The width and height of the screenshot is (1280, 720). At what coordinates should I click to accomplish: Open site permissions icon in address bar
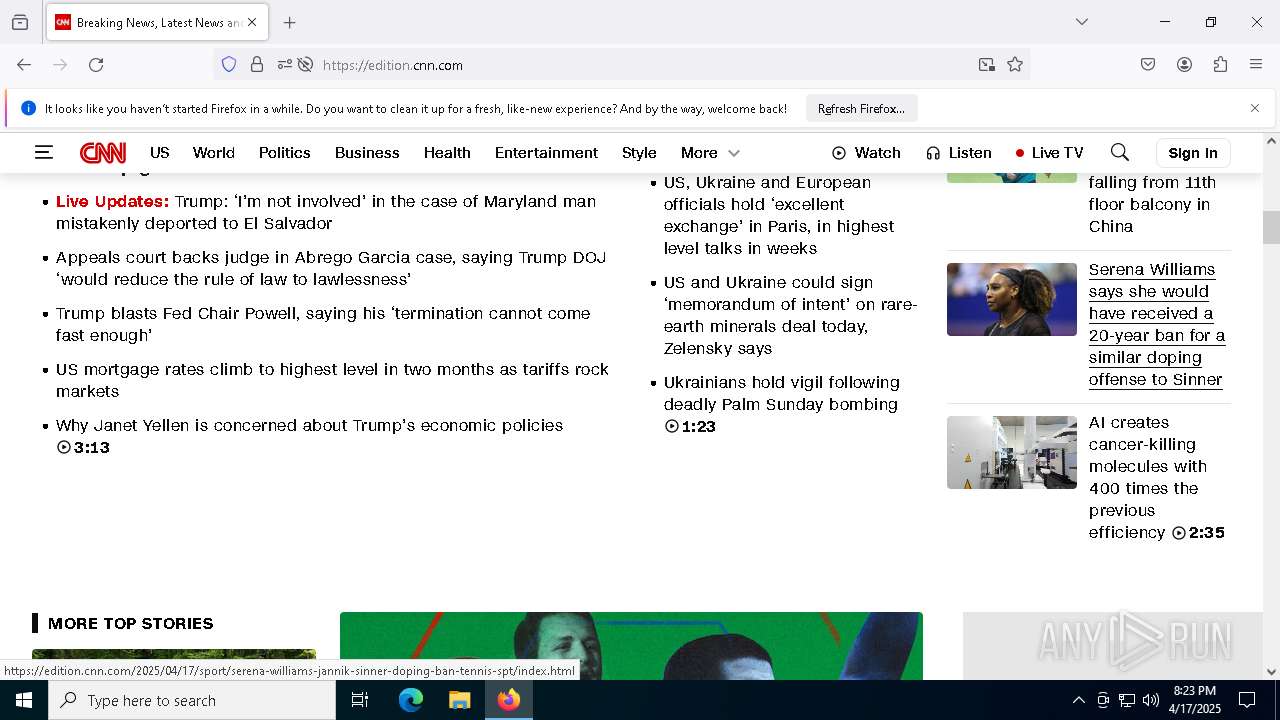click(x=285, y=65)
